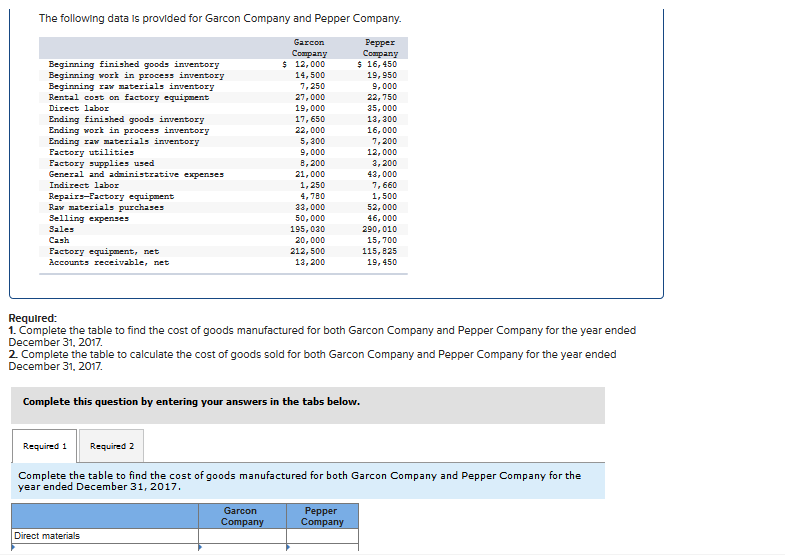Click the Garcon Company answer column header

pyautogui.click(x=242, y=516)
